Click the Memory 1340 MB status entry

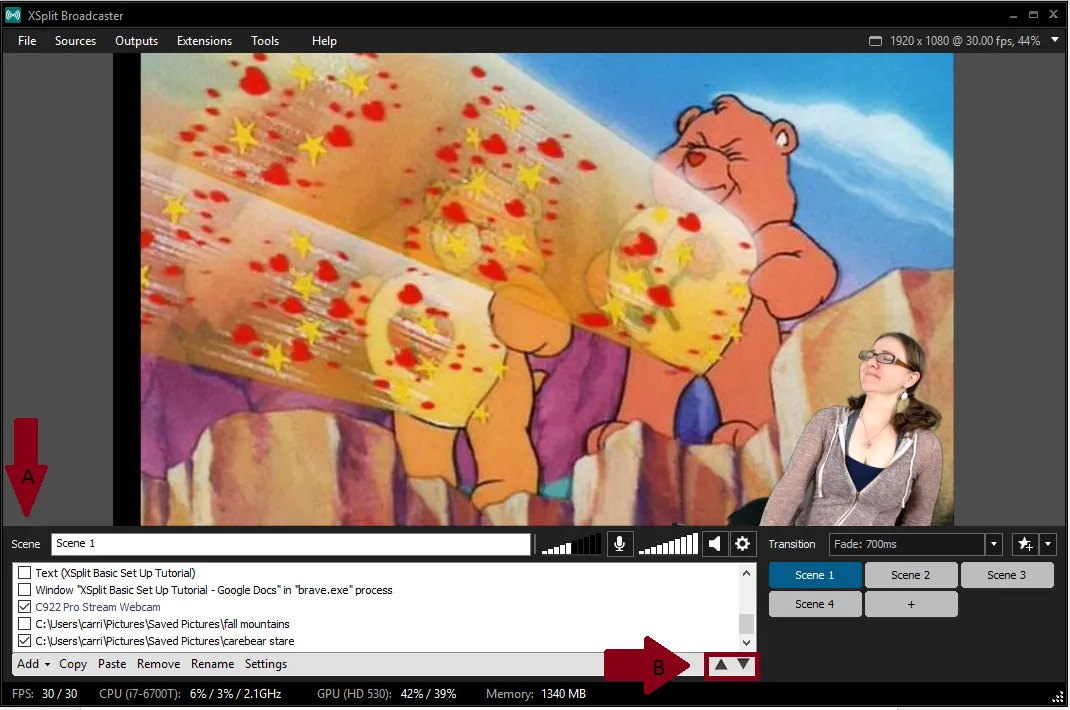pyautogui.click(x=536, y=694)
